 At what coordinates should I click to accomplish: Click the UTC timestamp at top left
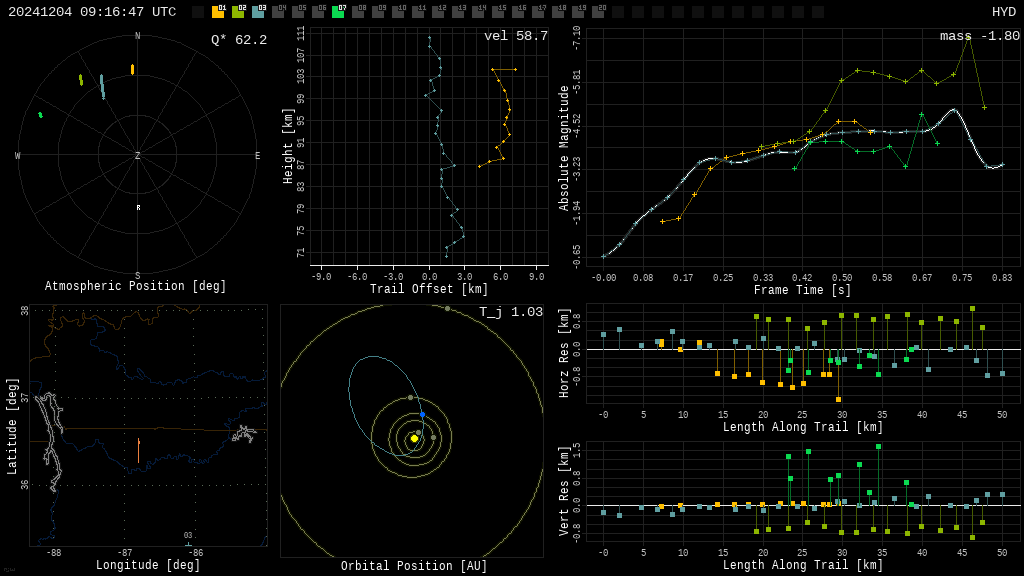pos(92,12)
